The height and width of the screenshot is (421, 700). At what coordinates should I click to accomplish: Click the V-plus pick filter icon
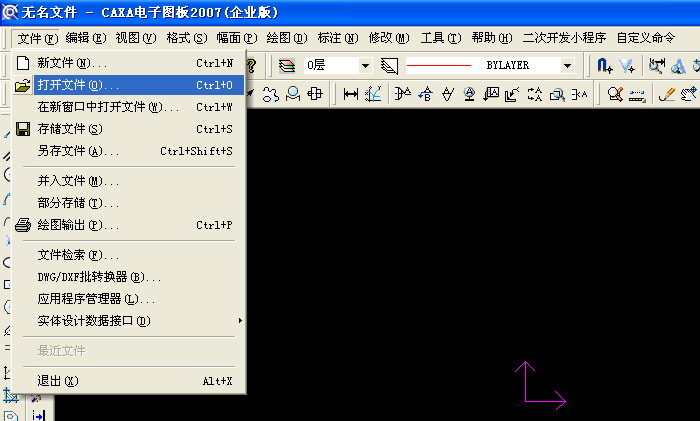pos(627,66)
